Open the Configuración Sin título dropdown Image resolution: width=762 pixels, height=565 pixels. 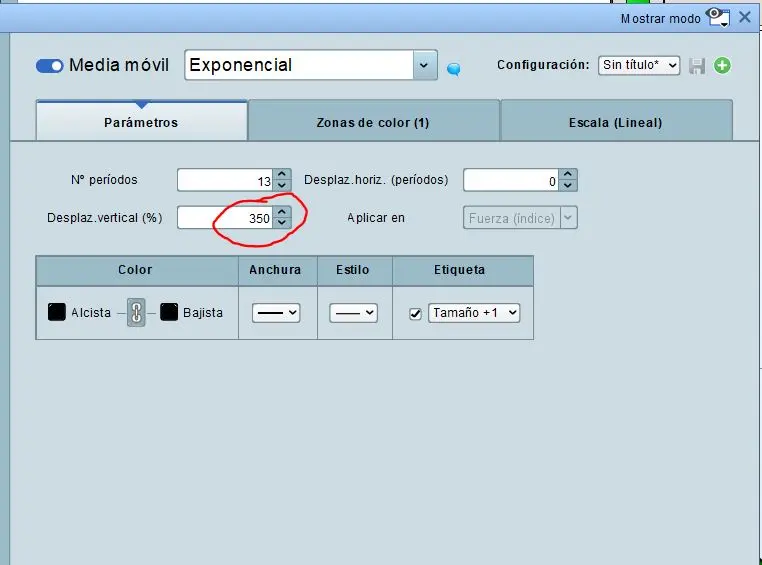click(639, 65)
